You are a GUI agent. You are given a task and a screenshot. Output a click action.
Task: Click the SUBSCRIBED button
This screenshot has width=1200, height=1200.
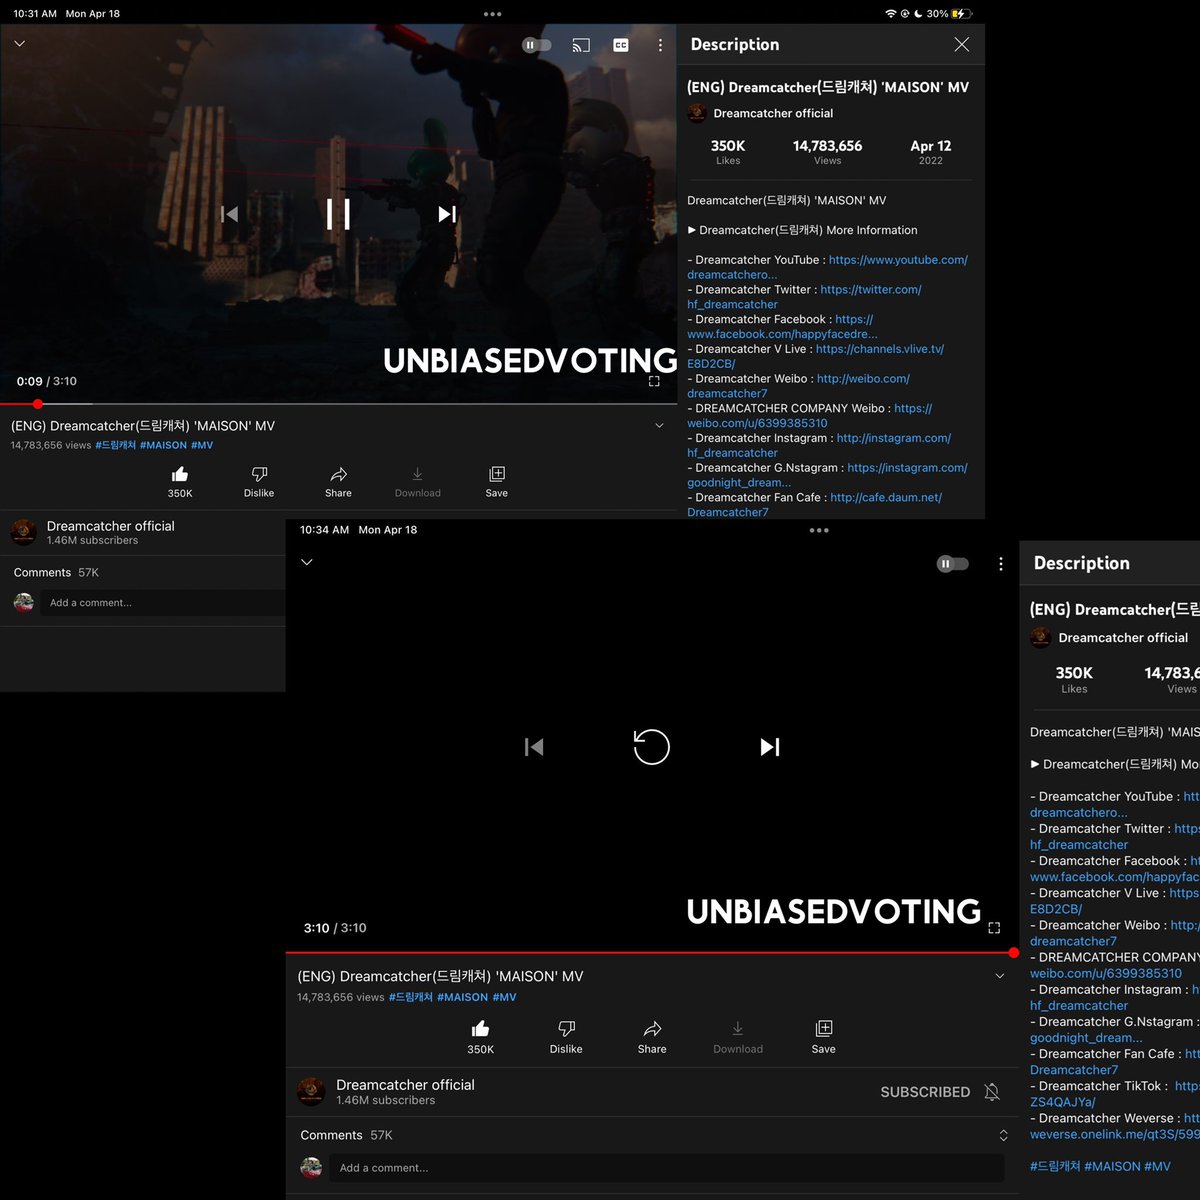(x=925, y=1092)
